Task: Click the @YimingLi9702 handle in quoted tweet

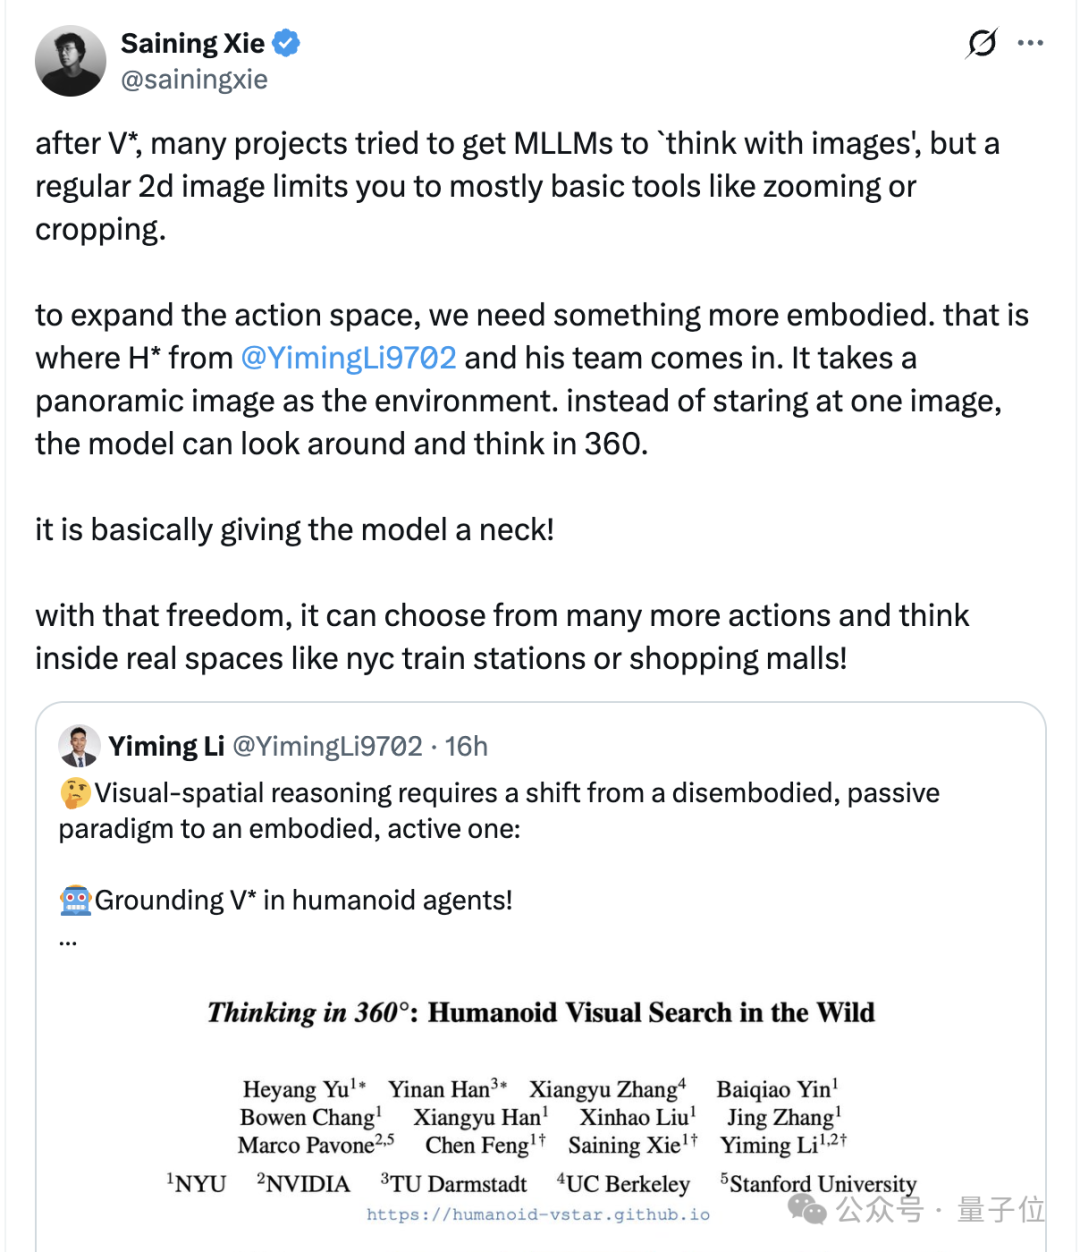Action: pyautogui.click(x=327, y=746)
